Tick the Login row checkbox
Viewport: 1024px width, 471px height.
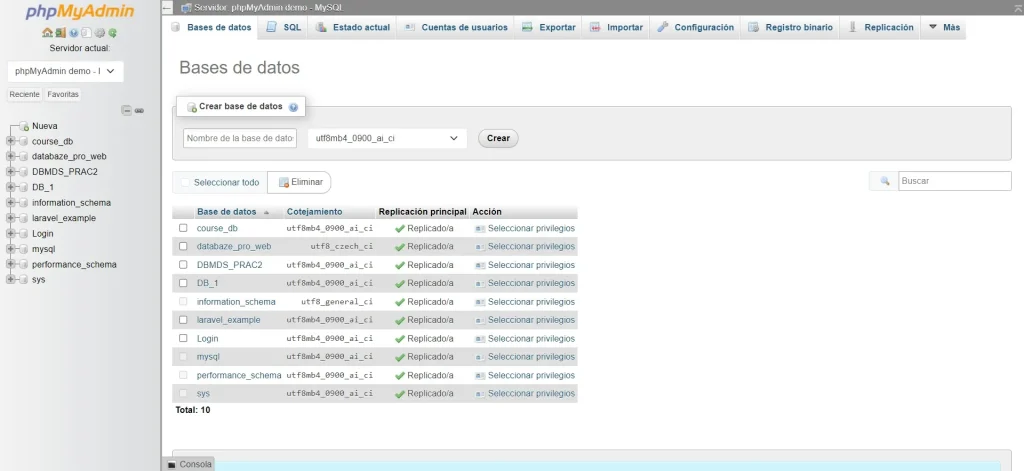coord(183,338)
